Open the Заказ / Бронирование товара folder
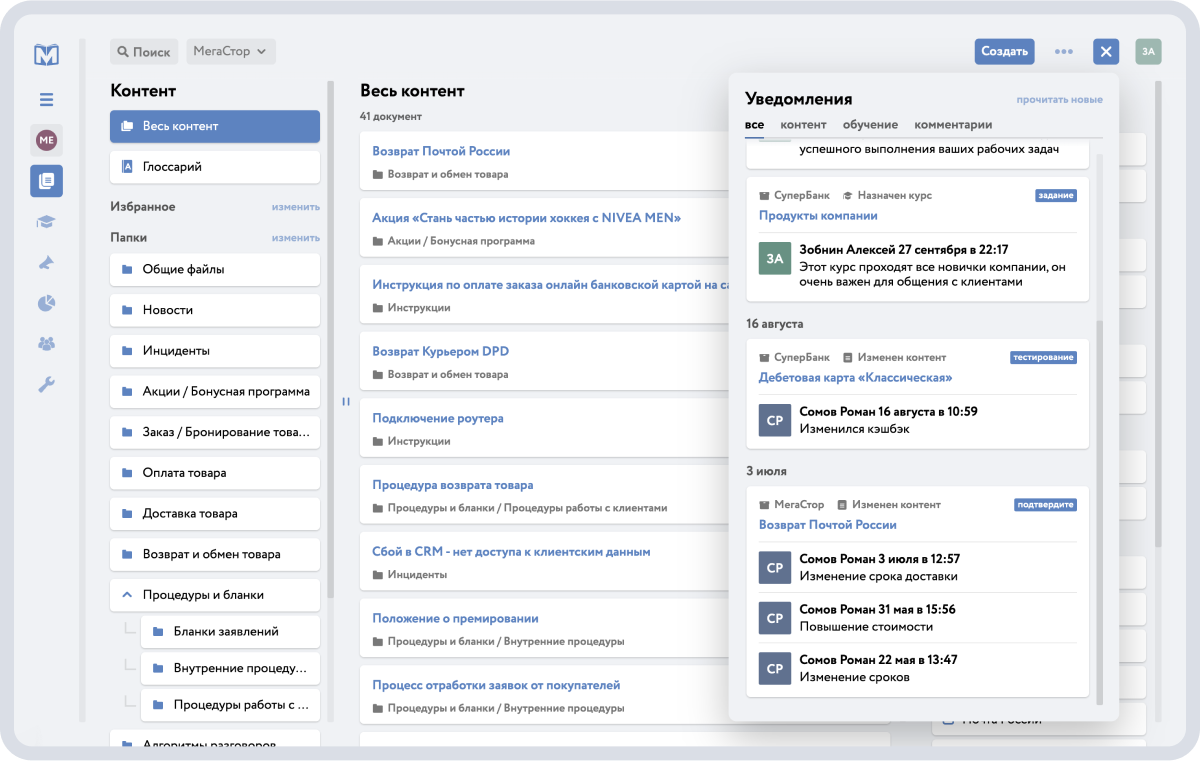The height and width of the screenshot is (761, 1200). coord(215,432)
